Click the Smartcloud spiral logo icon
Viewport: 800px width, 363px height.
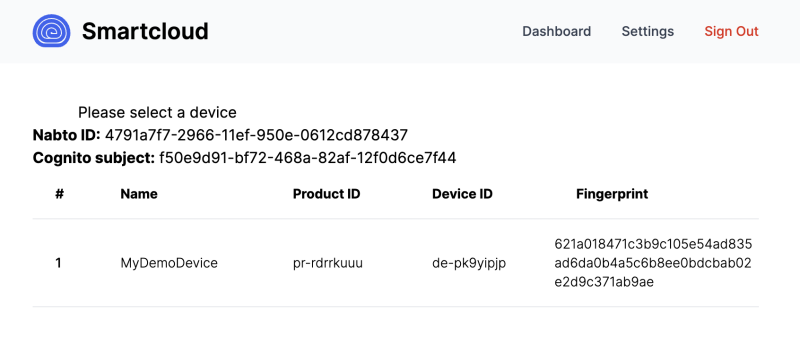tap(52, 31)
